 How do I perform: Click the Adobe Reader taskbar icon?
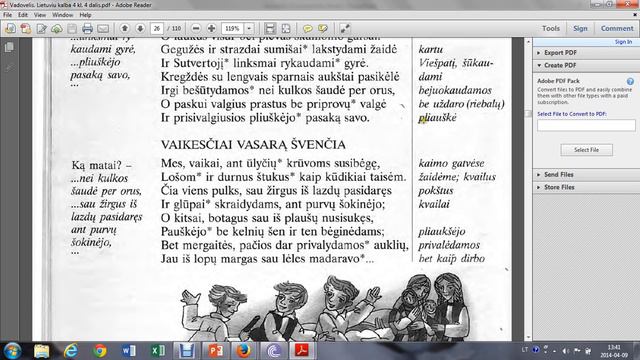[302, 351]
